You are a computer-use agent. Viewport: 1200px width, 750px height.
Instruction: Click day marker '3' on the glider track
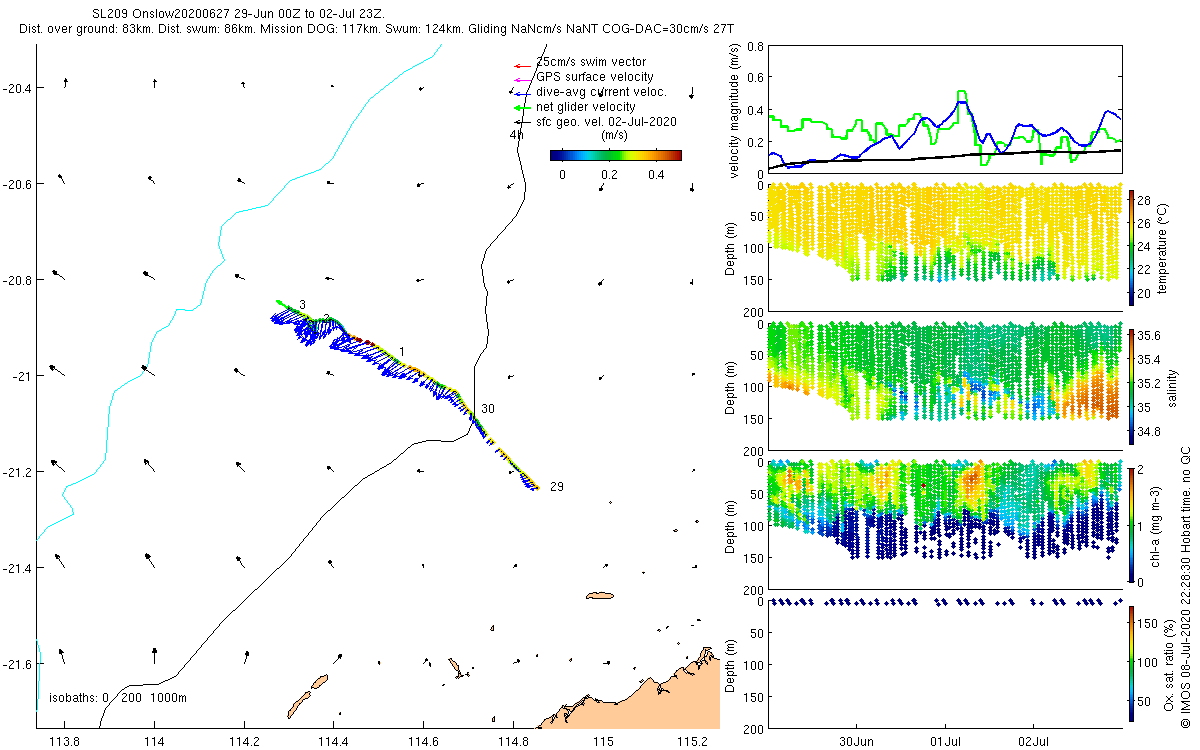pos(302,304)
